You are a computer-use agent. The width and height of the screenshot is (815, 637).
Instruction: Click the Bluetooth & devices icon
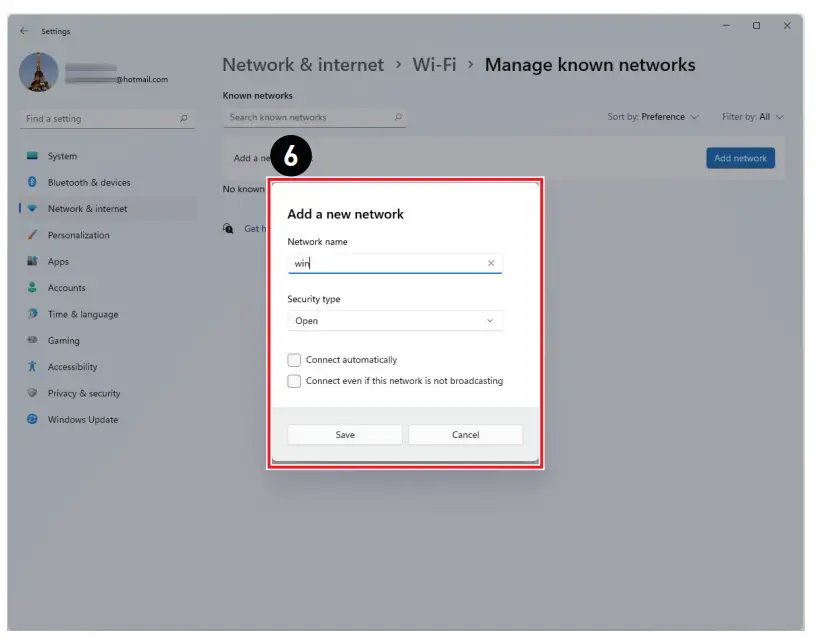point(32,183)
